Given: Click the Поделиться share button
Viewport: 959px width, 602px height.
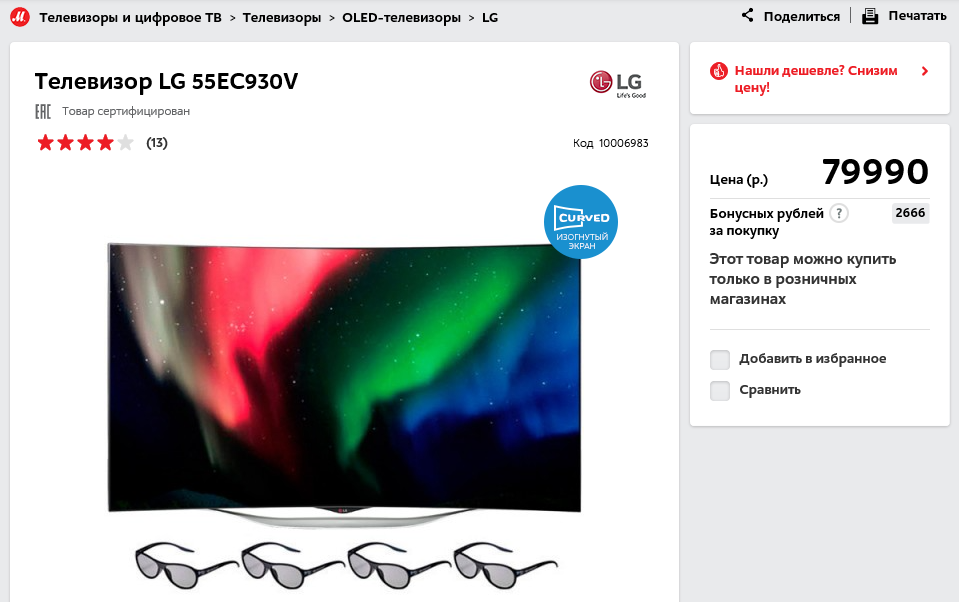Looking at the screenshot, I should tap(790, 16).
